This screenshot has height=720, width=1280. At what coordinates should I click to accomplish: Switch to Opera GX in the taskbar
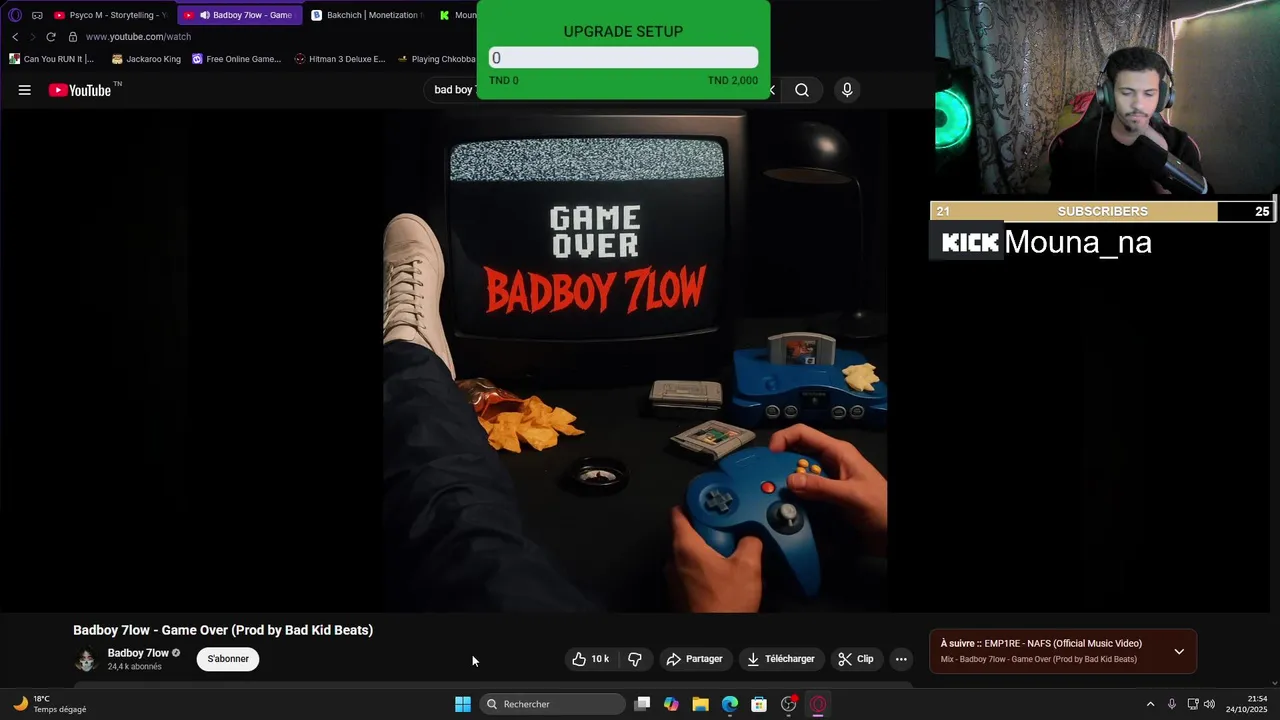(x=818, y=704)
